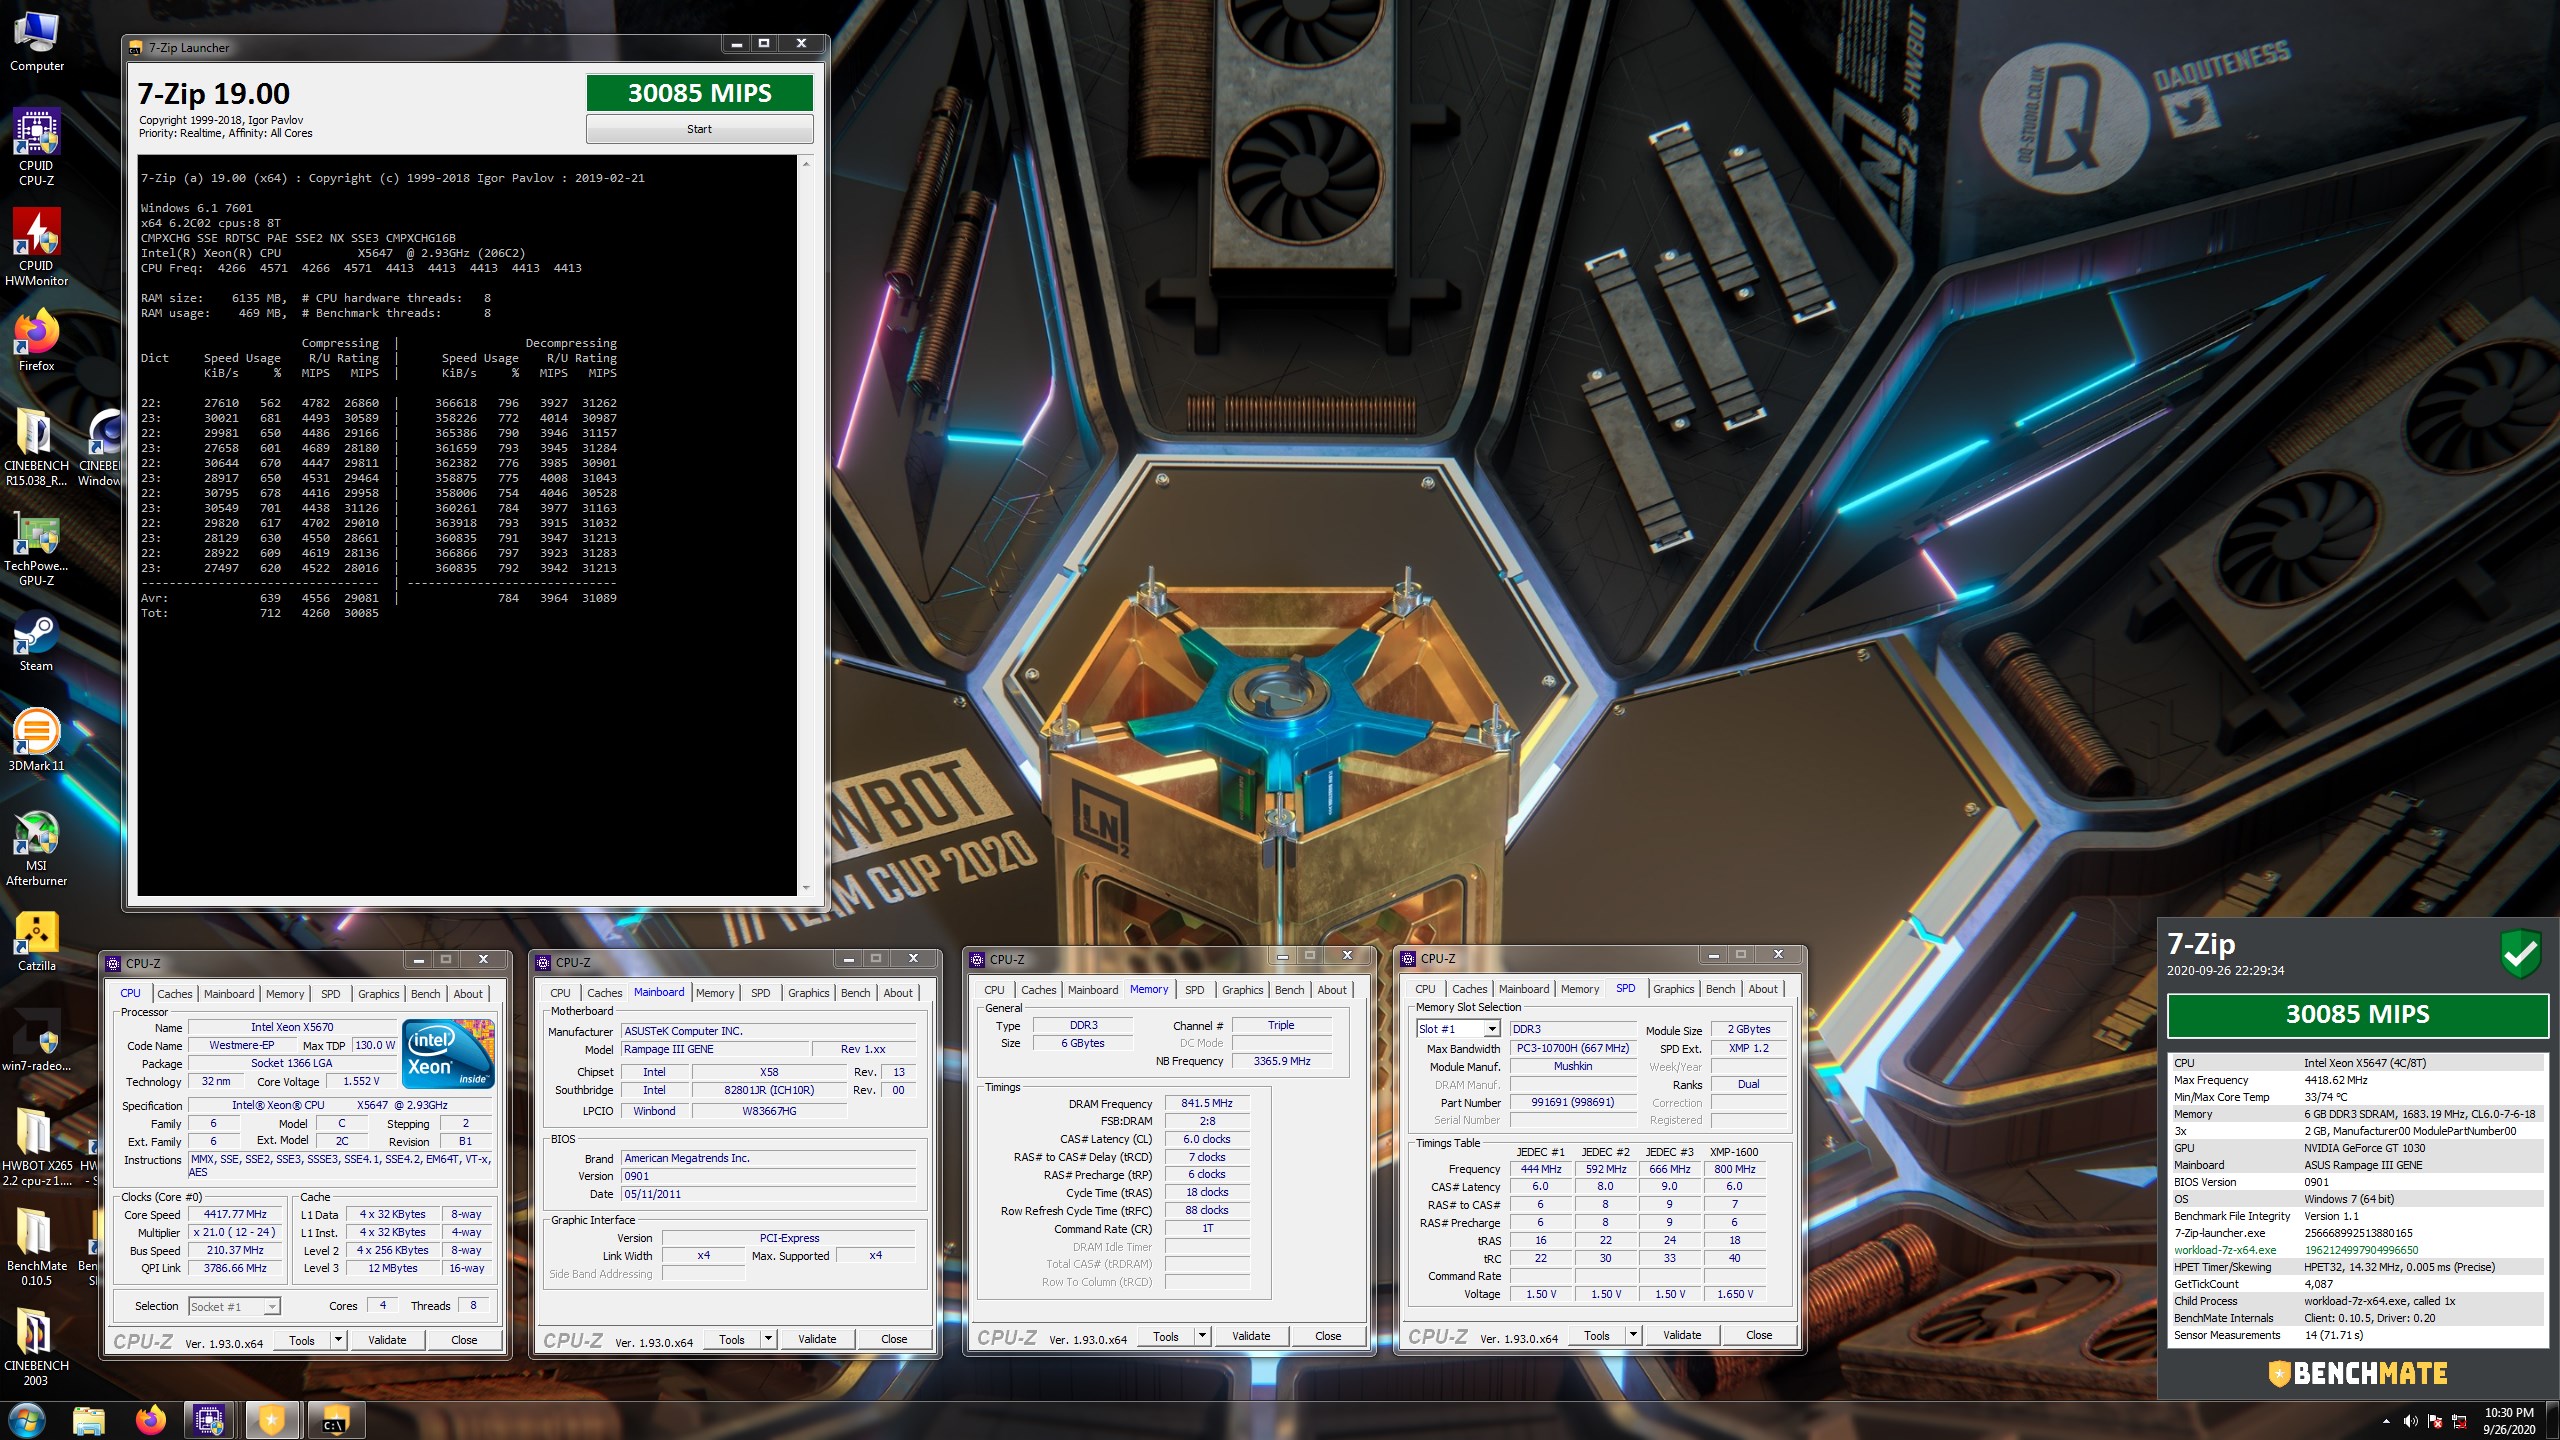Click the 30085 MIPS result in launcher

point(699,93)
